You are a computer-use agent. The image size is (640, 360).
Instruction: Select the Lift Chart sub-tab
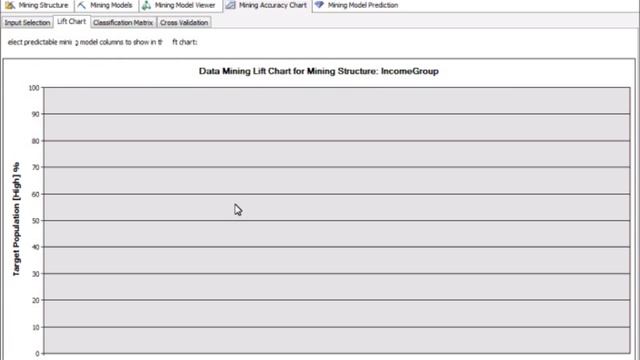pos(71,22)
